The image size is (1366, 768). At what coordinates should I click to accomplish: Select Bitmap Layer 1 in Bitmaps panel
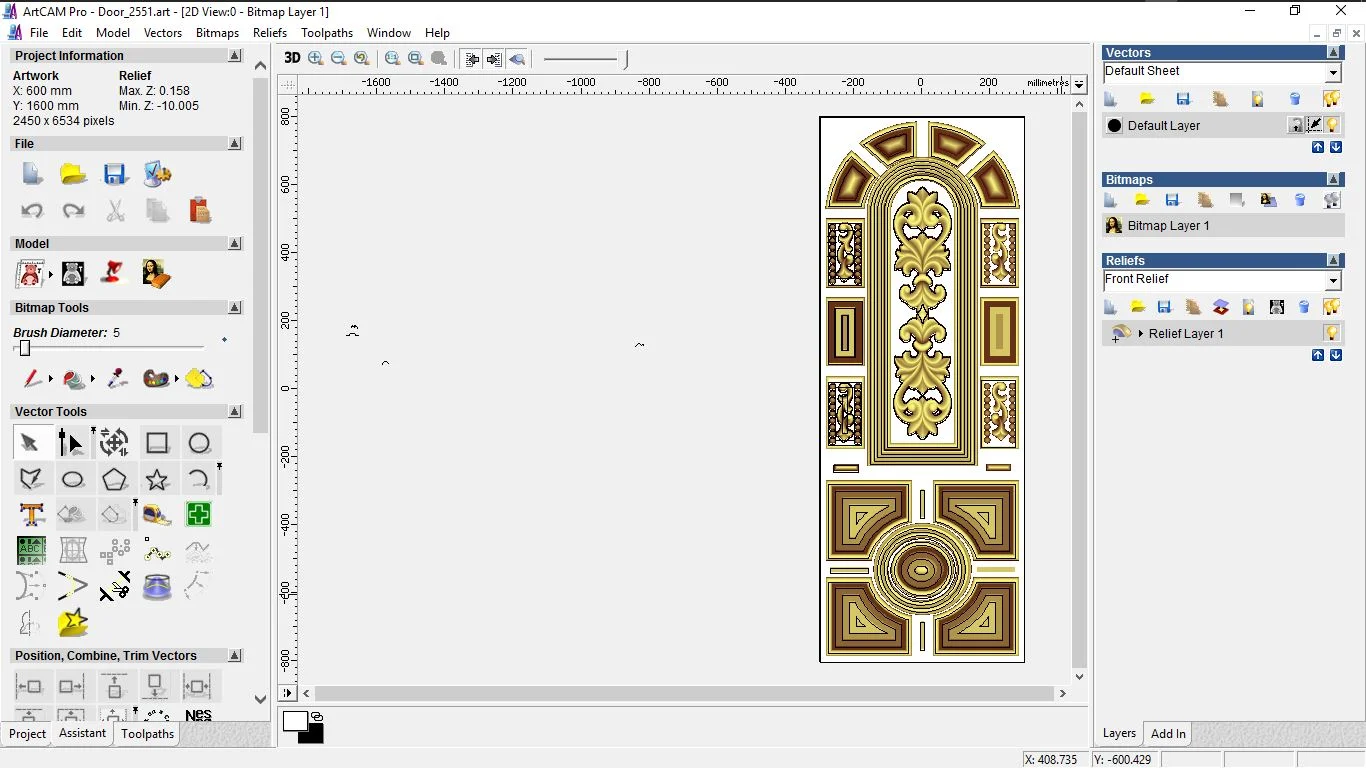[x=1168, y=226]
